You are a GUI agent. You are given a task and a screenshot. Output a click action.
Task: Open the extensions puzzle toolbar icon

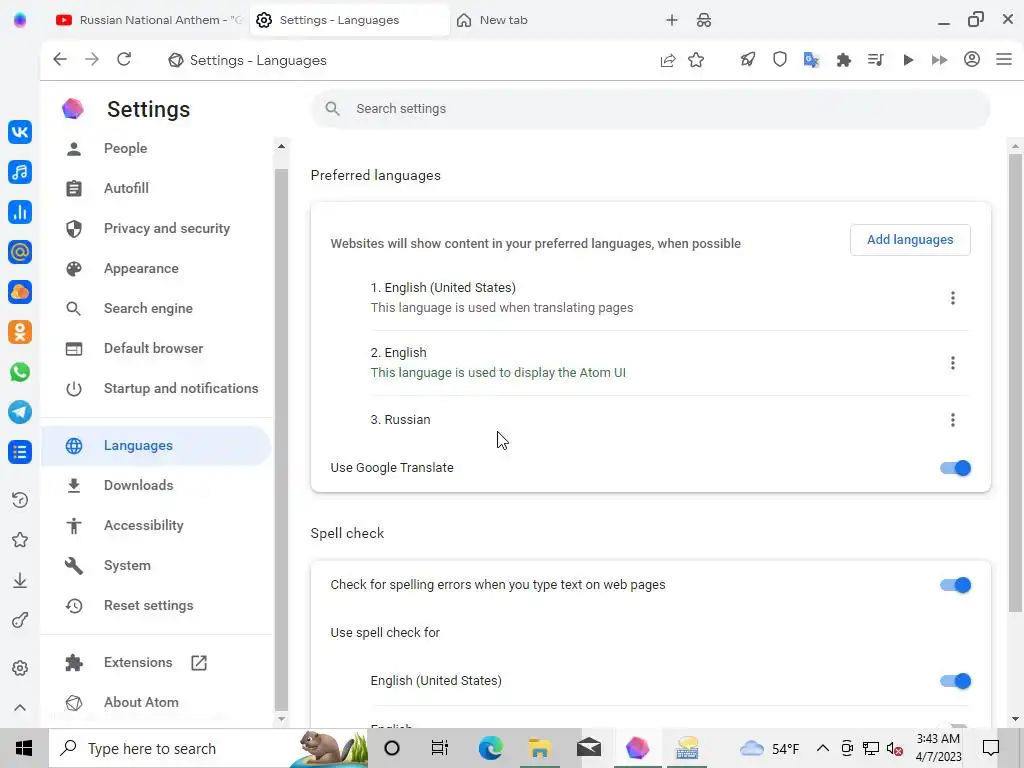(x=844, y=60)
